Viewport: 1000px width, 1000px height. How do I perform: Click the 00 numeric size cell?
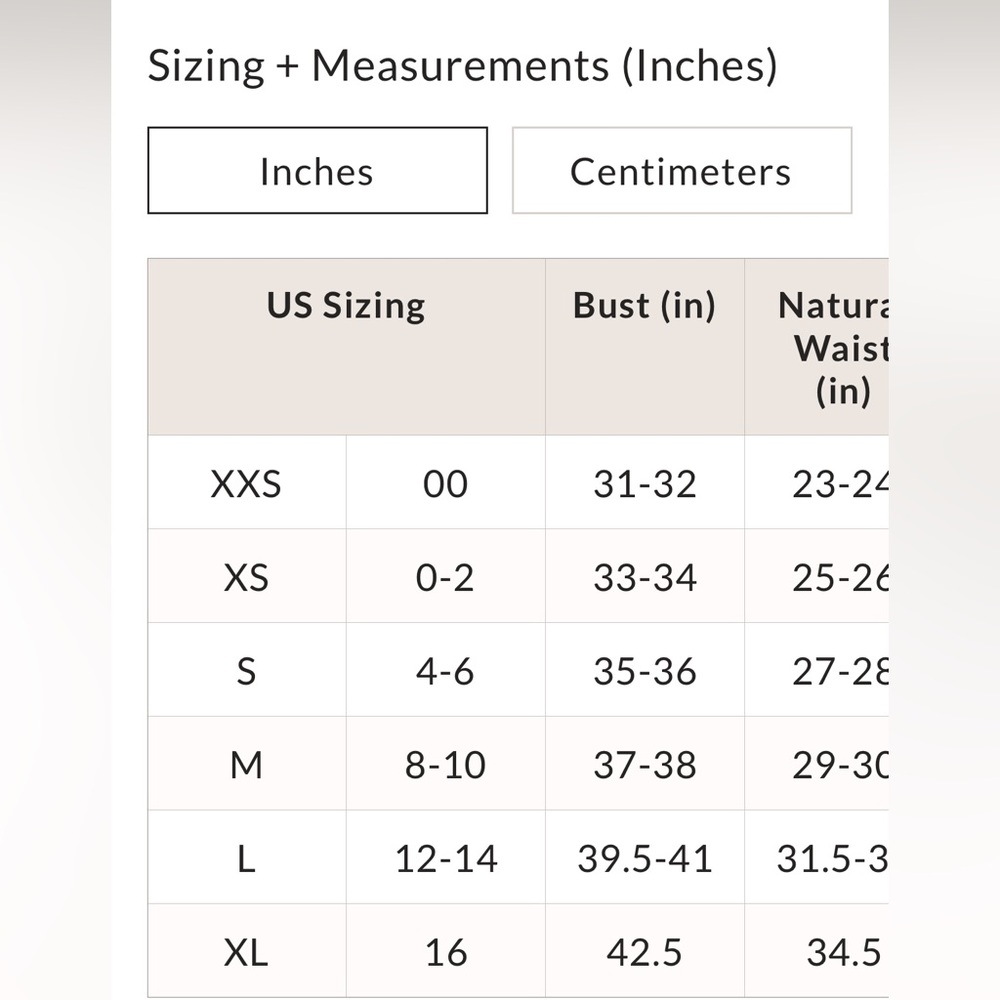446,483
